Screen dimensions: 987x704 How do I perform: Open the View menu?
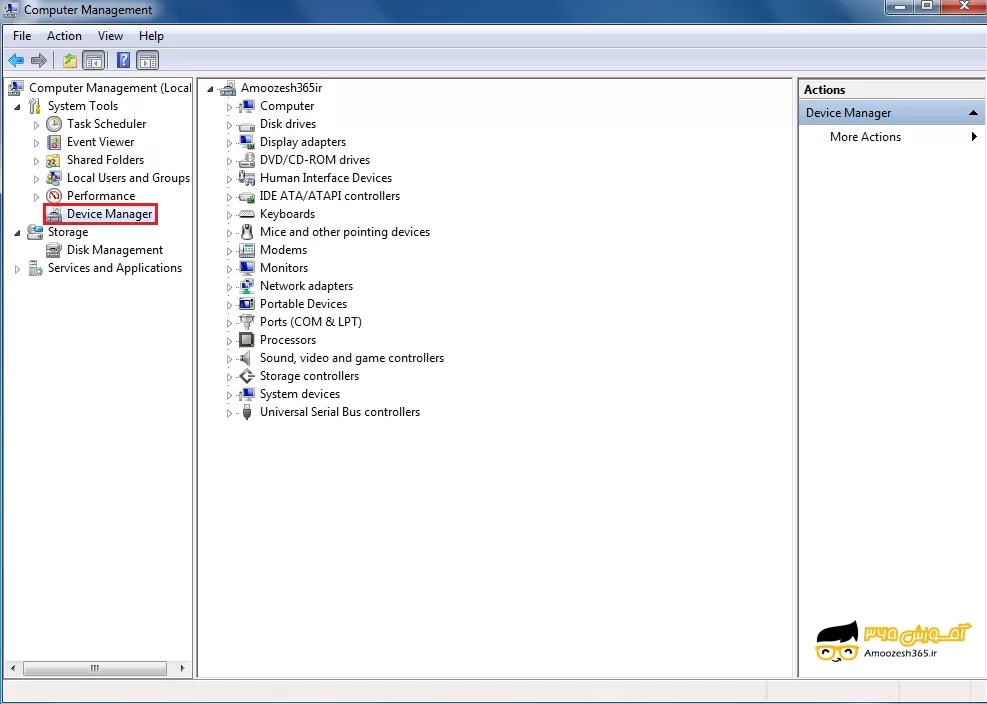click(110, 35)
